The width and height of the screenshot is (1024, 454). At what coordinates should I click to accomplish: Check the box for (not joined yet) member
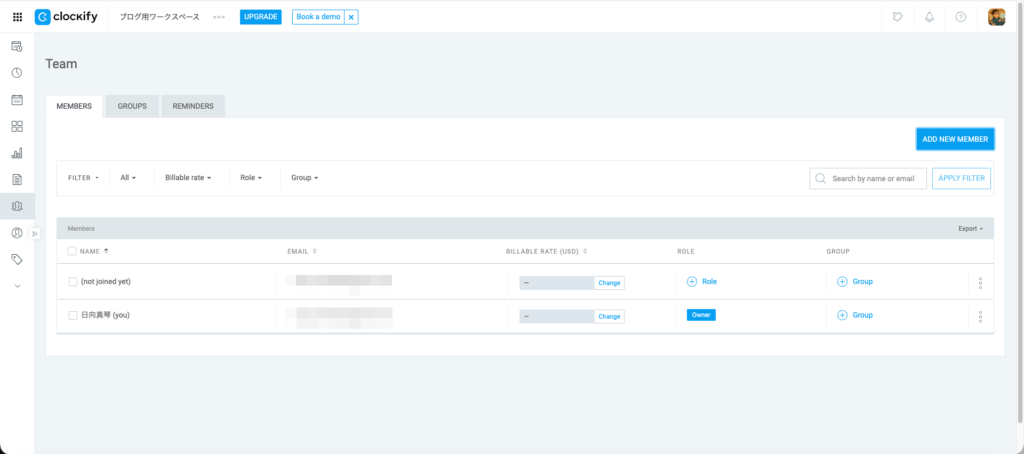click(x=73, y=282)
